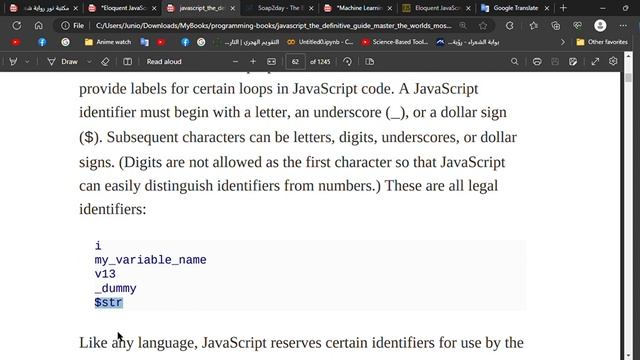640x360 pixels.
Task: Click the v13 code line
Action: [105, 274]
